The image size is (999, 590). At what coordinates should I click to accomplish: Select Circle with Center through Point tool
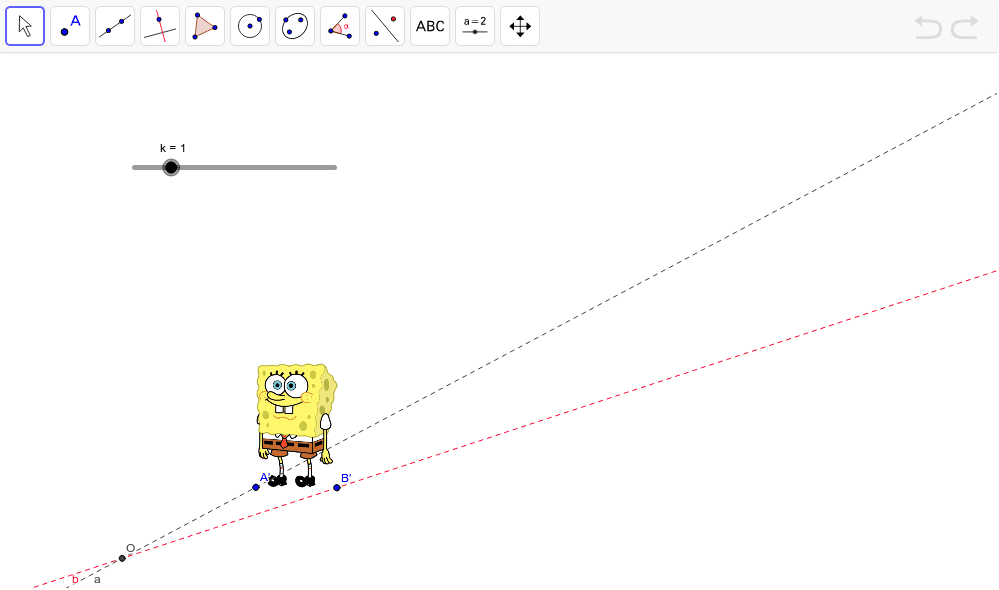[x=250, y=26]
